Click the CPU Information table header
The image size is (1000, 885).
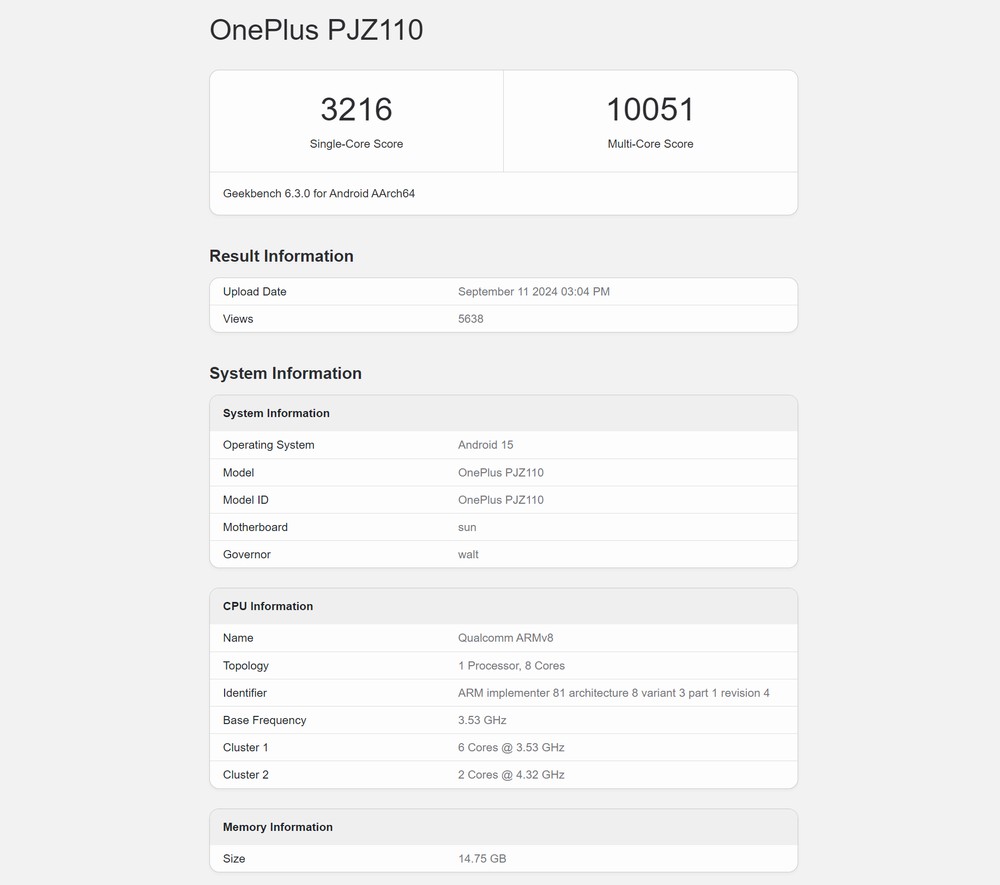tap(268, 606)
